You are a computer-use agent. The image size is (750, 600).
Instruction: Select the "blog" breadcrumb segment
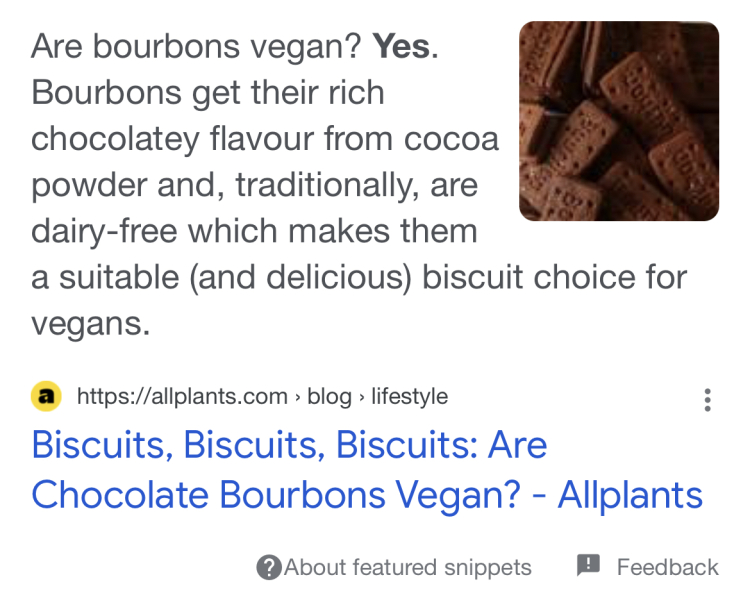click(x=329, y=397)
